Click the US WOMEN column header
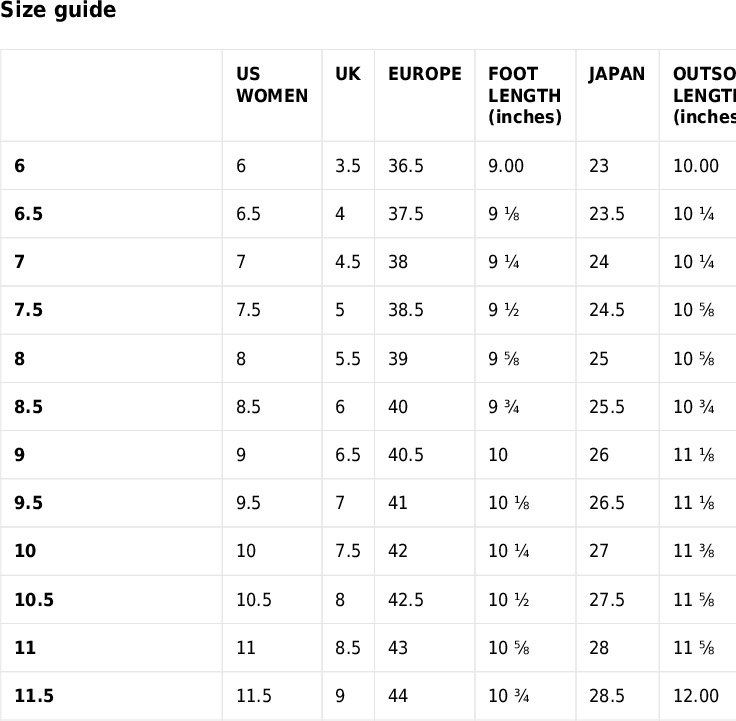Viewport: 736px width, 721px height. click(x=272, y=85)
